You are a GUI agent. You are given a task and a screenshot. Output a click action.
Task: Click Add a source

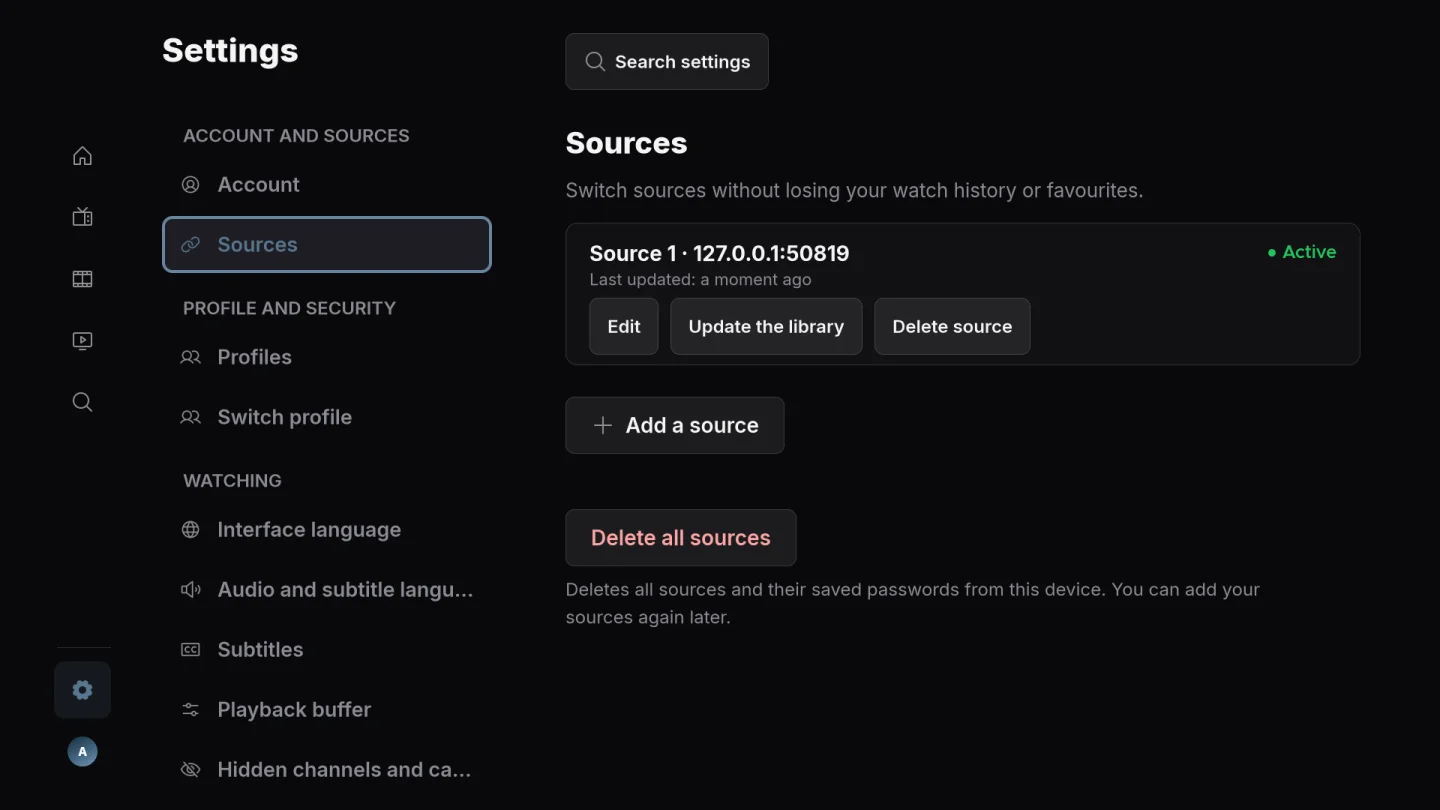click(675, 425)
